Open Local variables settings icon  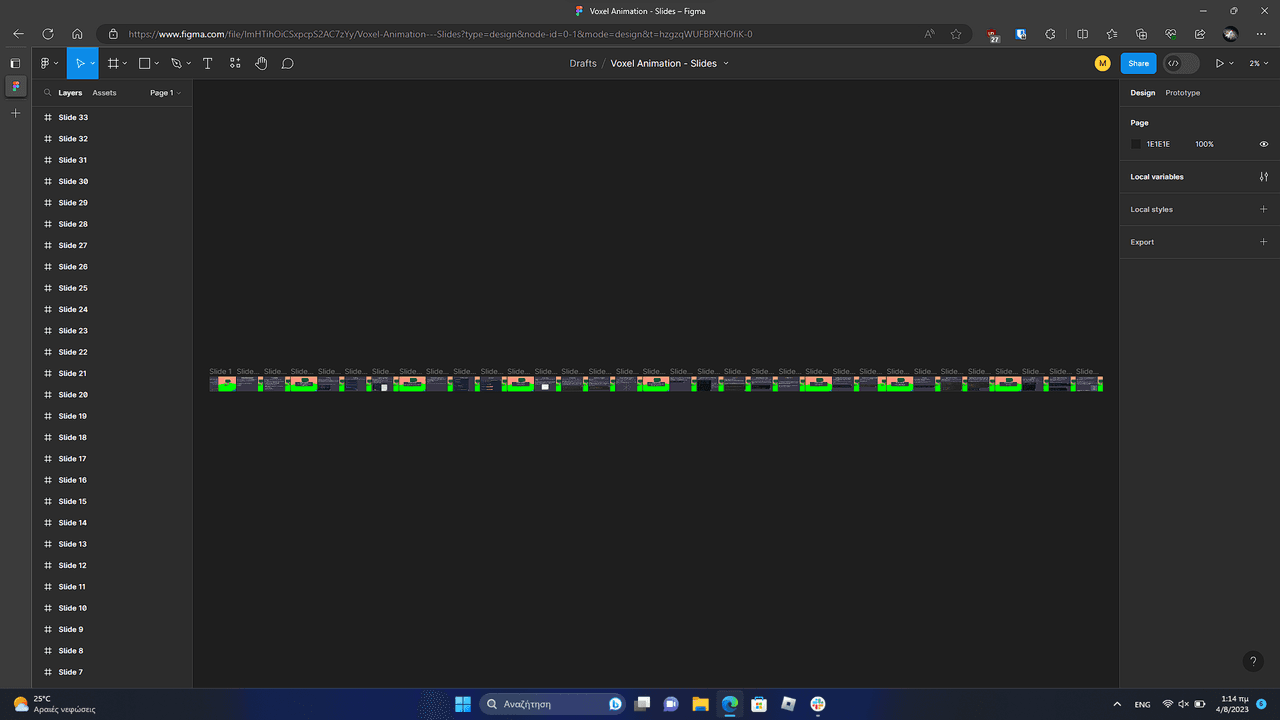1263,177
